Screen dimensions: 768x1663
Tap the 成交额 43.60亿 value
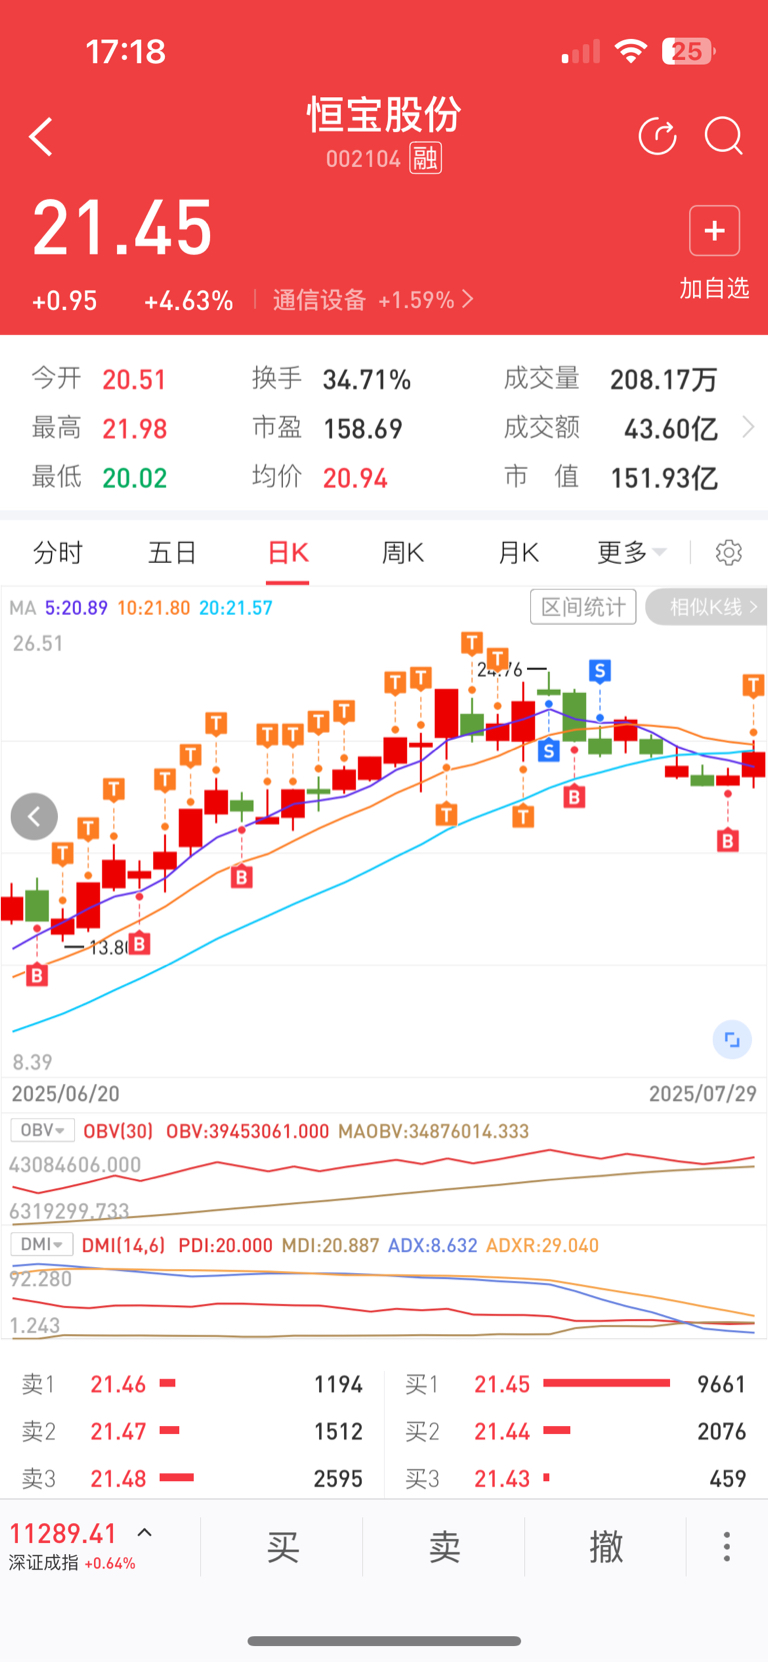point(671,429)
